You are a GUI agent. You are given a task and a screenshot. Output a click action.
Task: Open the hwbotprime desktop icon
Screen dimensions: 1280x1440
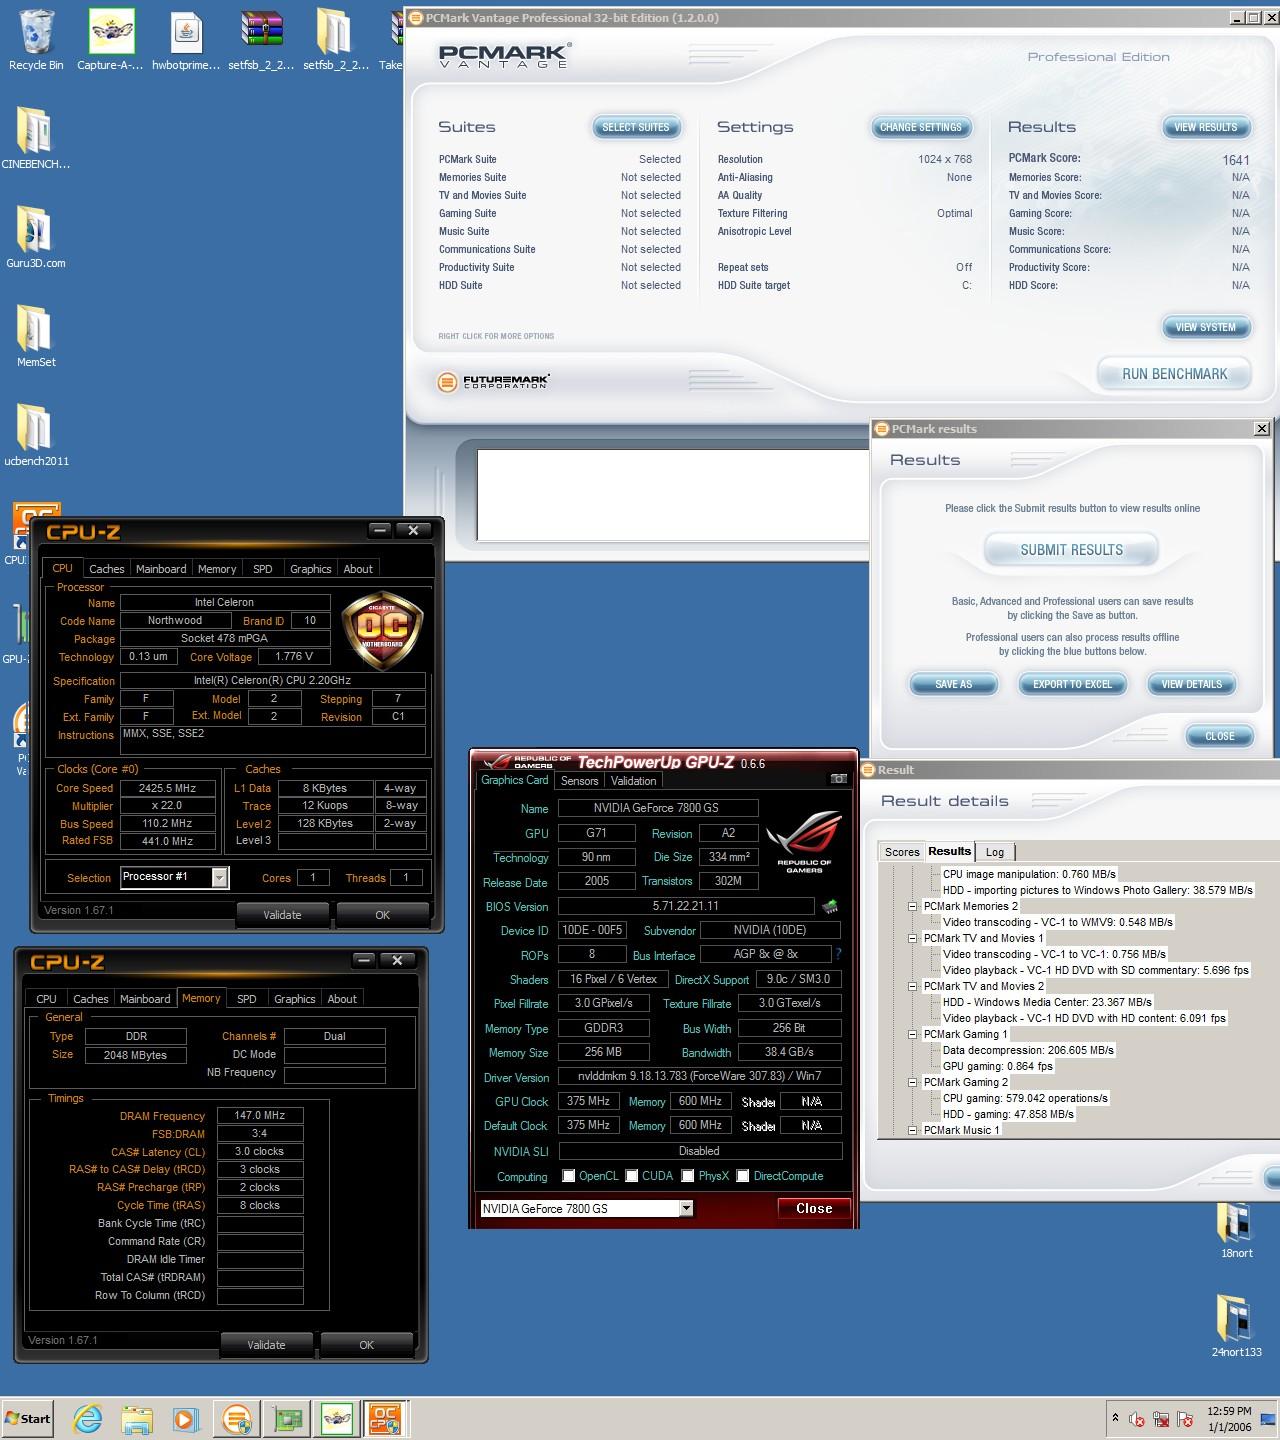click(x=186, y=40)
